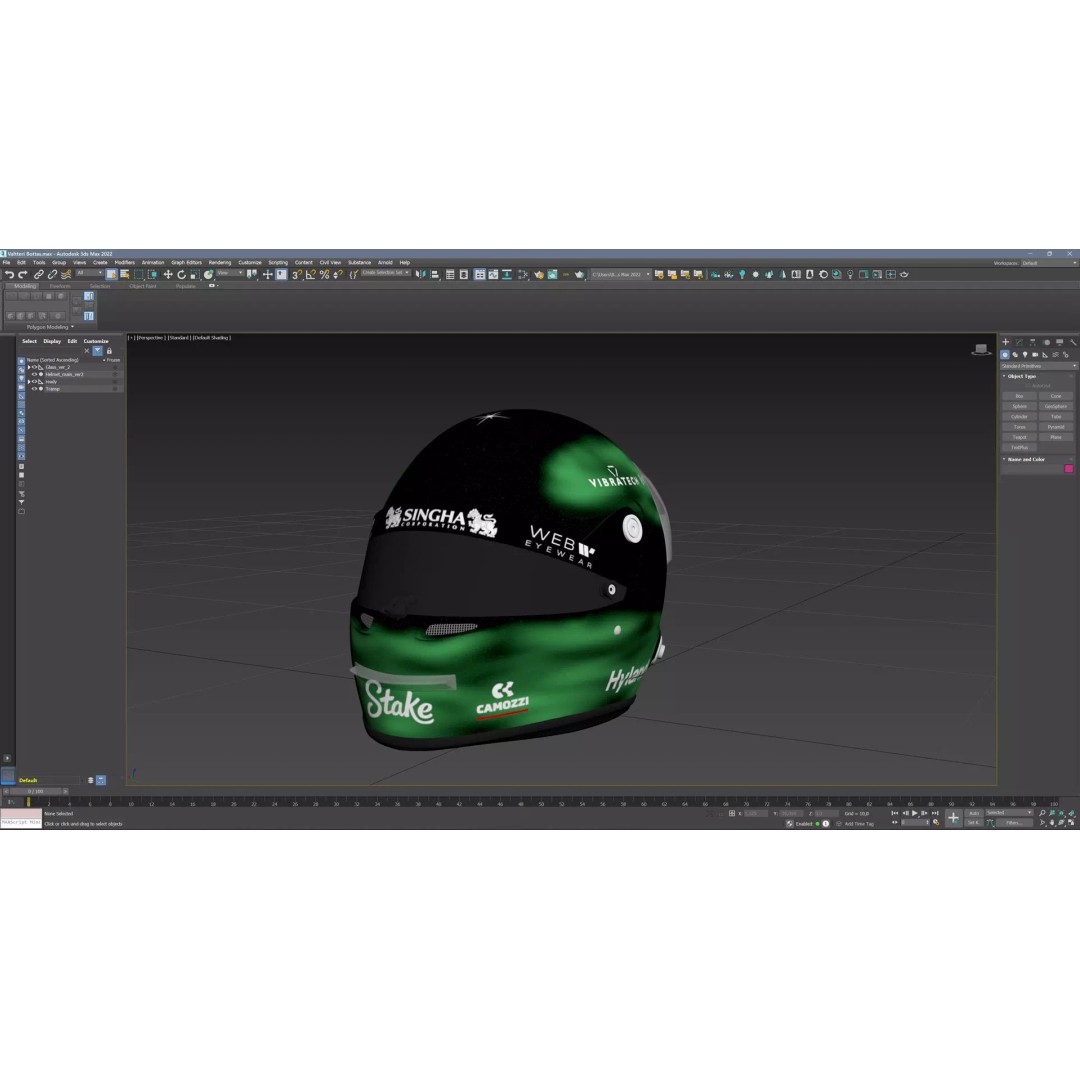Collapse the Object Type rollout

pyautogui.click(x=1021, y=376)
